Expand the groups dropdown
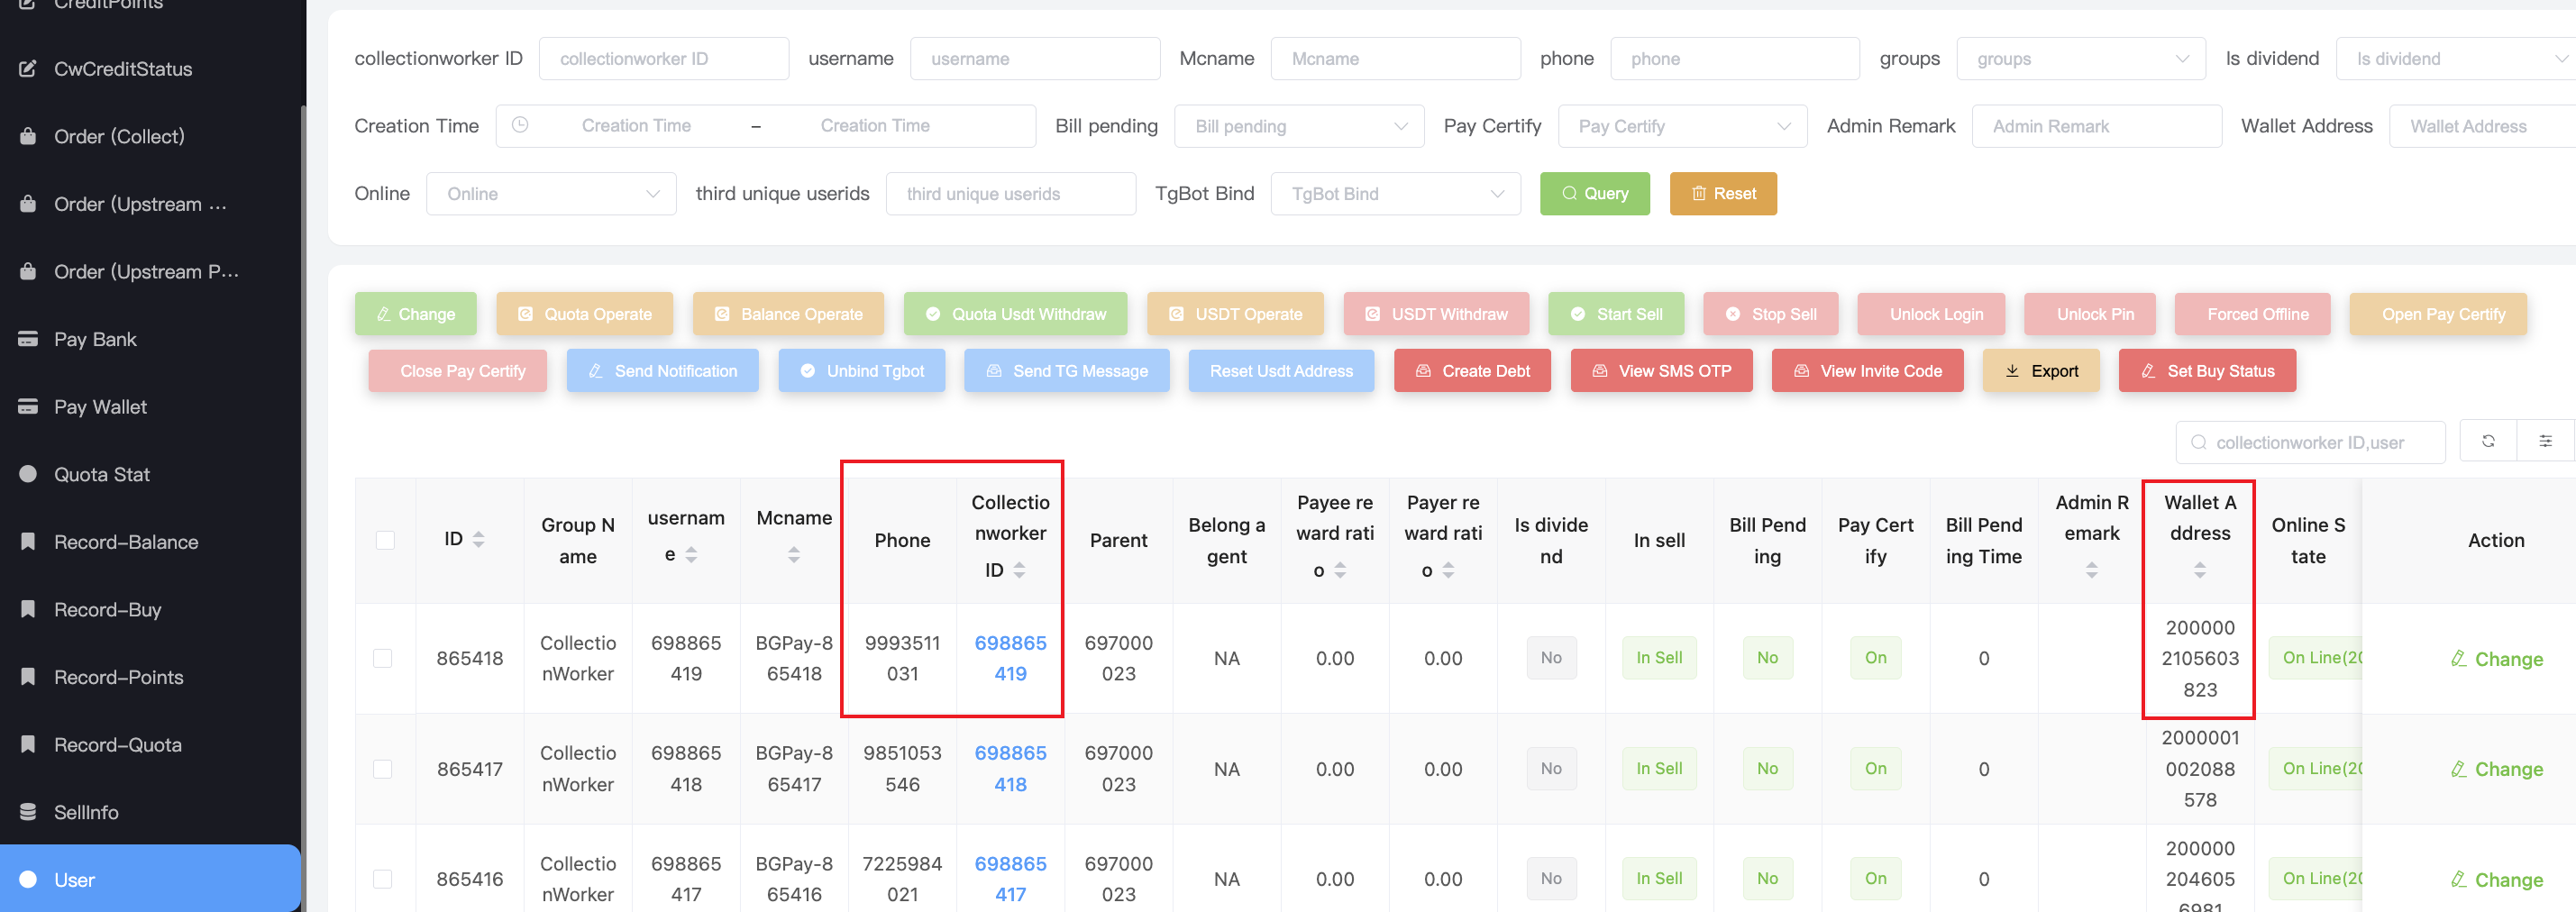The image size is (2576, 912). coord(2080,59)
